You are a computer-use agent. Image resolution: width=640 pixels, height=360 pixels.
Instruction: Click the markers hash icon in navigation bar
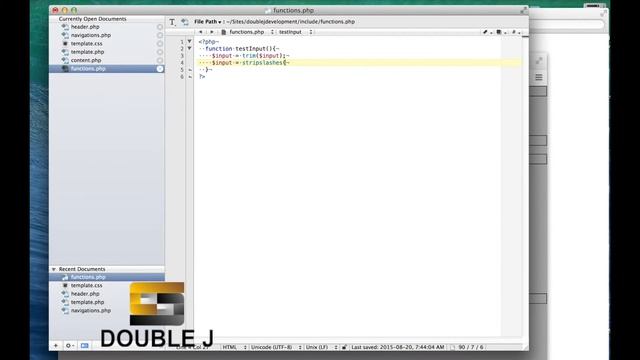click(x=513, y=32)
